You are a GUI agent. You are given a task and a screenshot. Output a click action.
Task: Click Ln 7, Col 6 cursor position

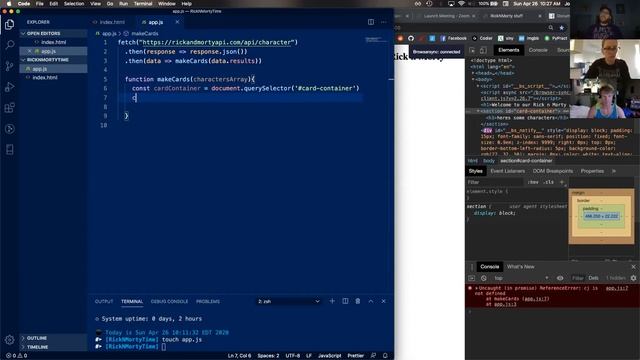240,356
